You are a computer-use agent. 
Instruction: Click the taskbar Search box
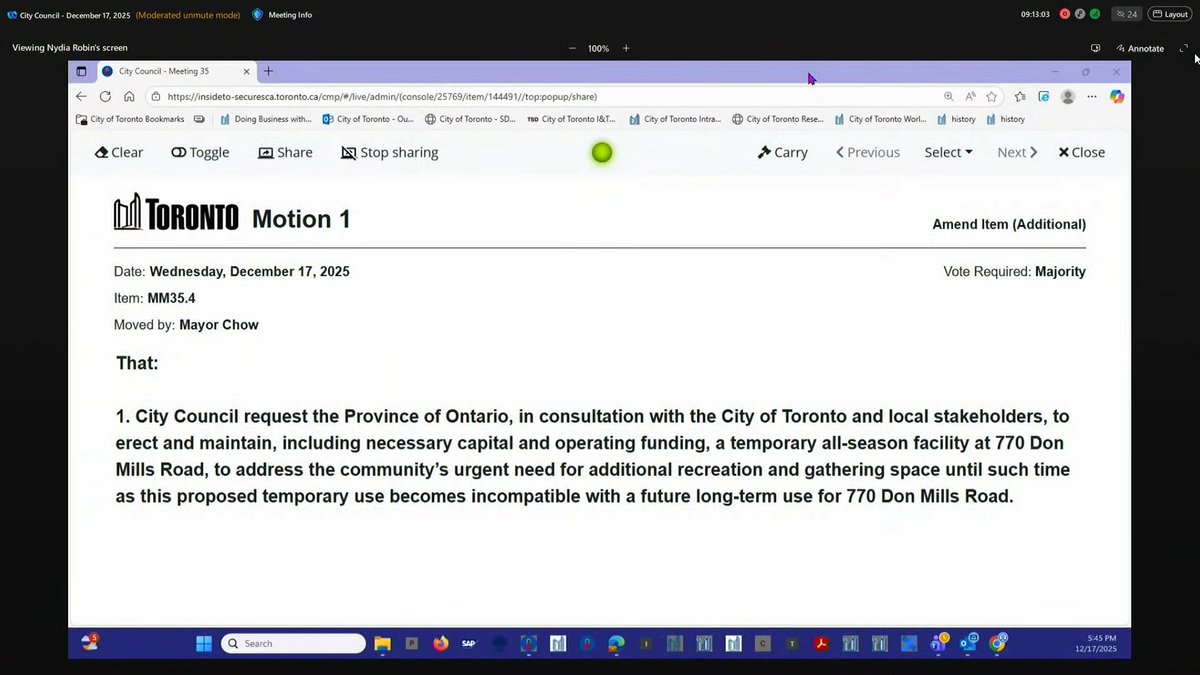click(x=293, y=643)
